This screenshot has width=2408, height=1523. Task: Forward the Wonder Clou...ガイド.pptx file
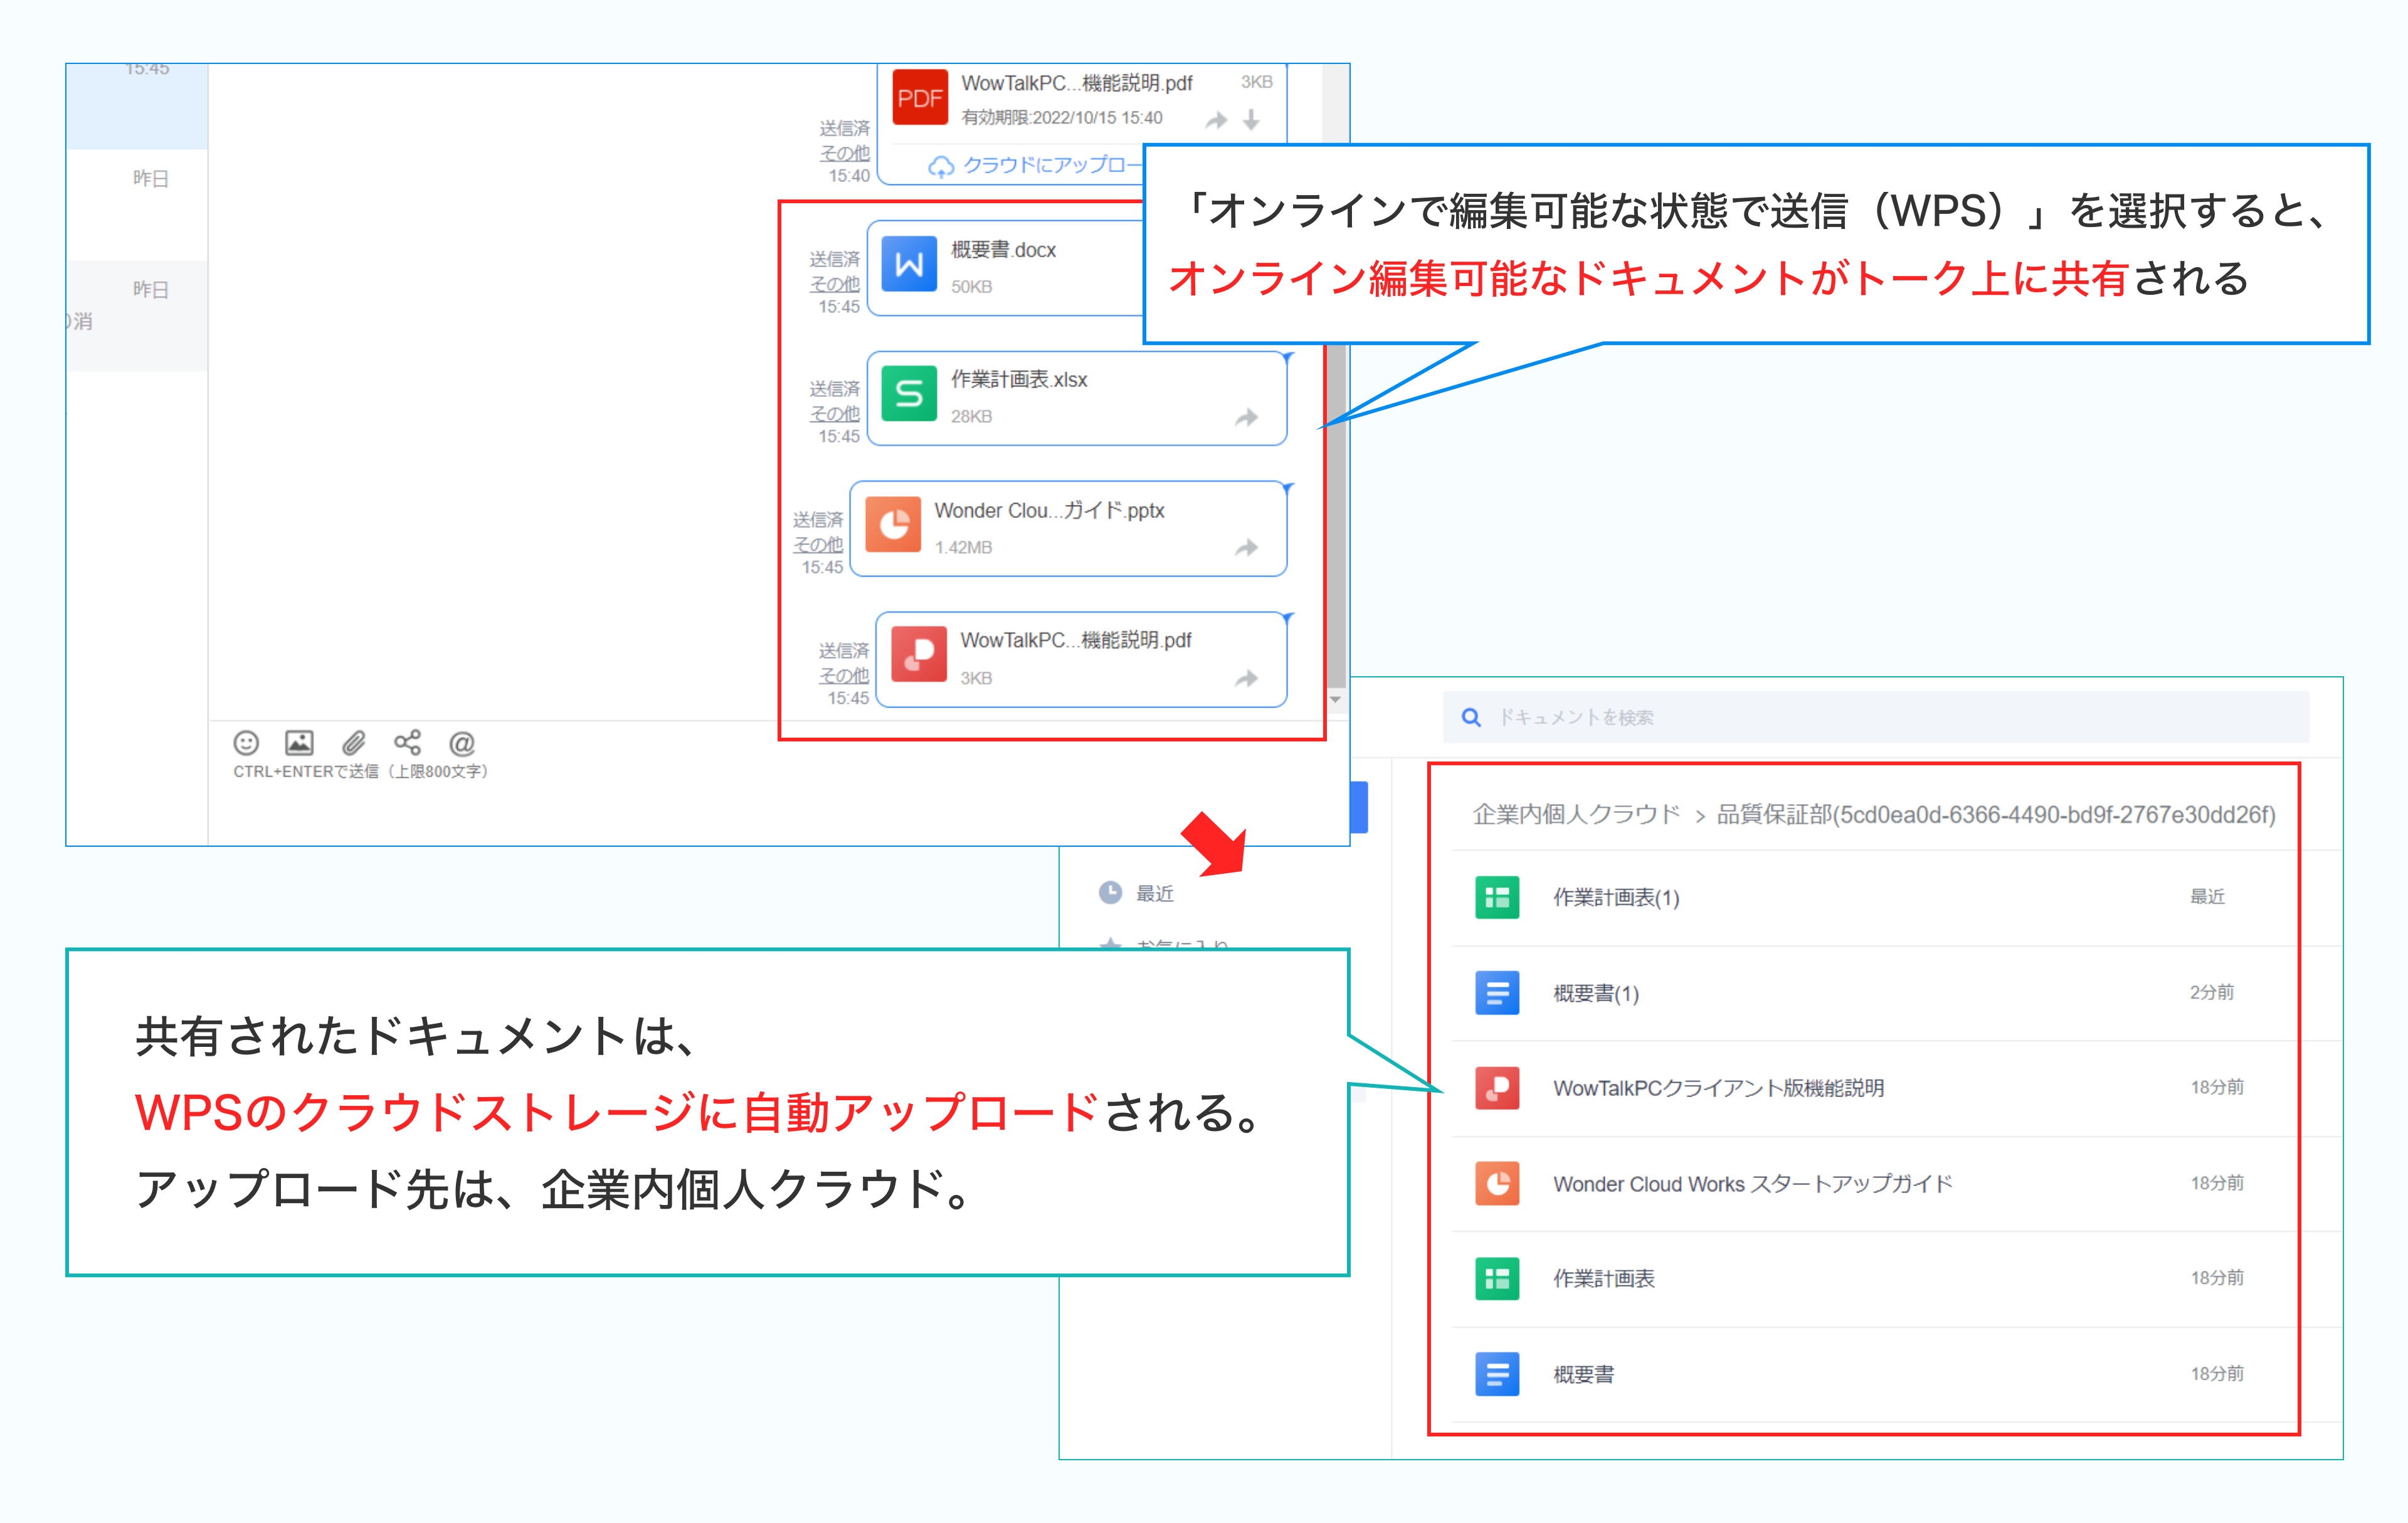tap(1246, 548)
